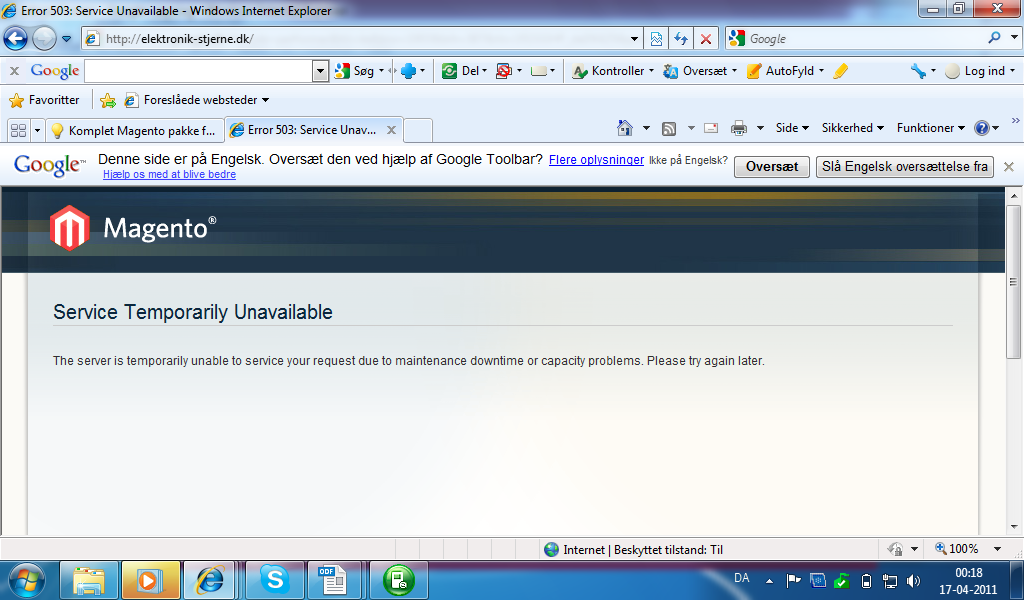This screenshot has height=600, width=1024.
Task: Click the Flere oplysninger link
Action: point(596,160)
